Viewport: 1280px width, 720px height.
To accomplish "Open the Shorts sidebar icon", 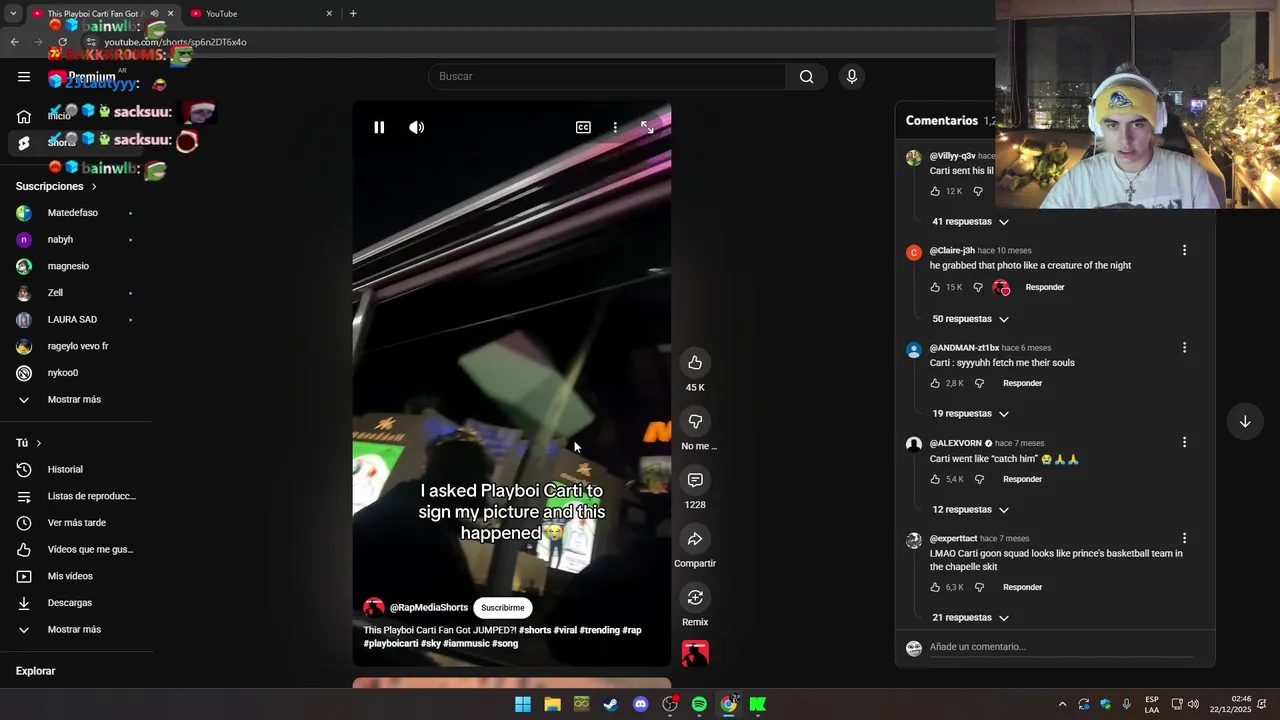I will coord(24,143).
